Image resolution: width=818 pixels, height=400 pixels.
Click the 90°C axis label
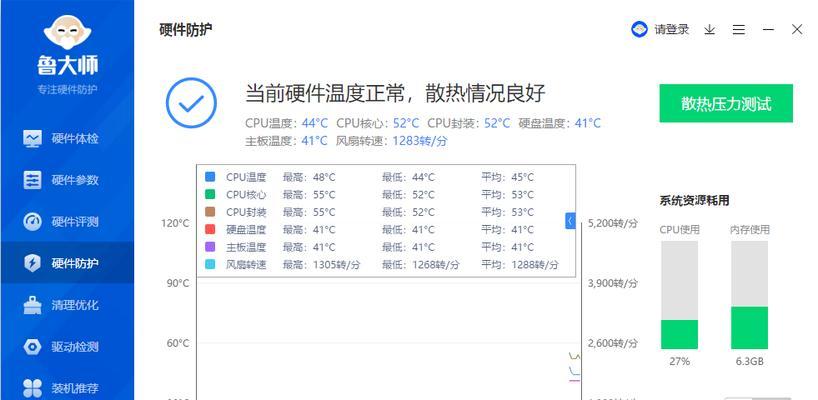click(178, 283)
